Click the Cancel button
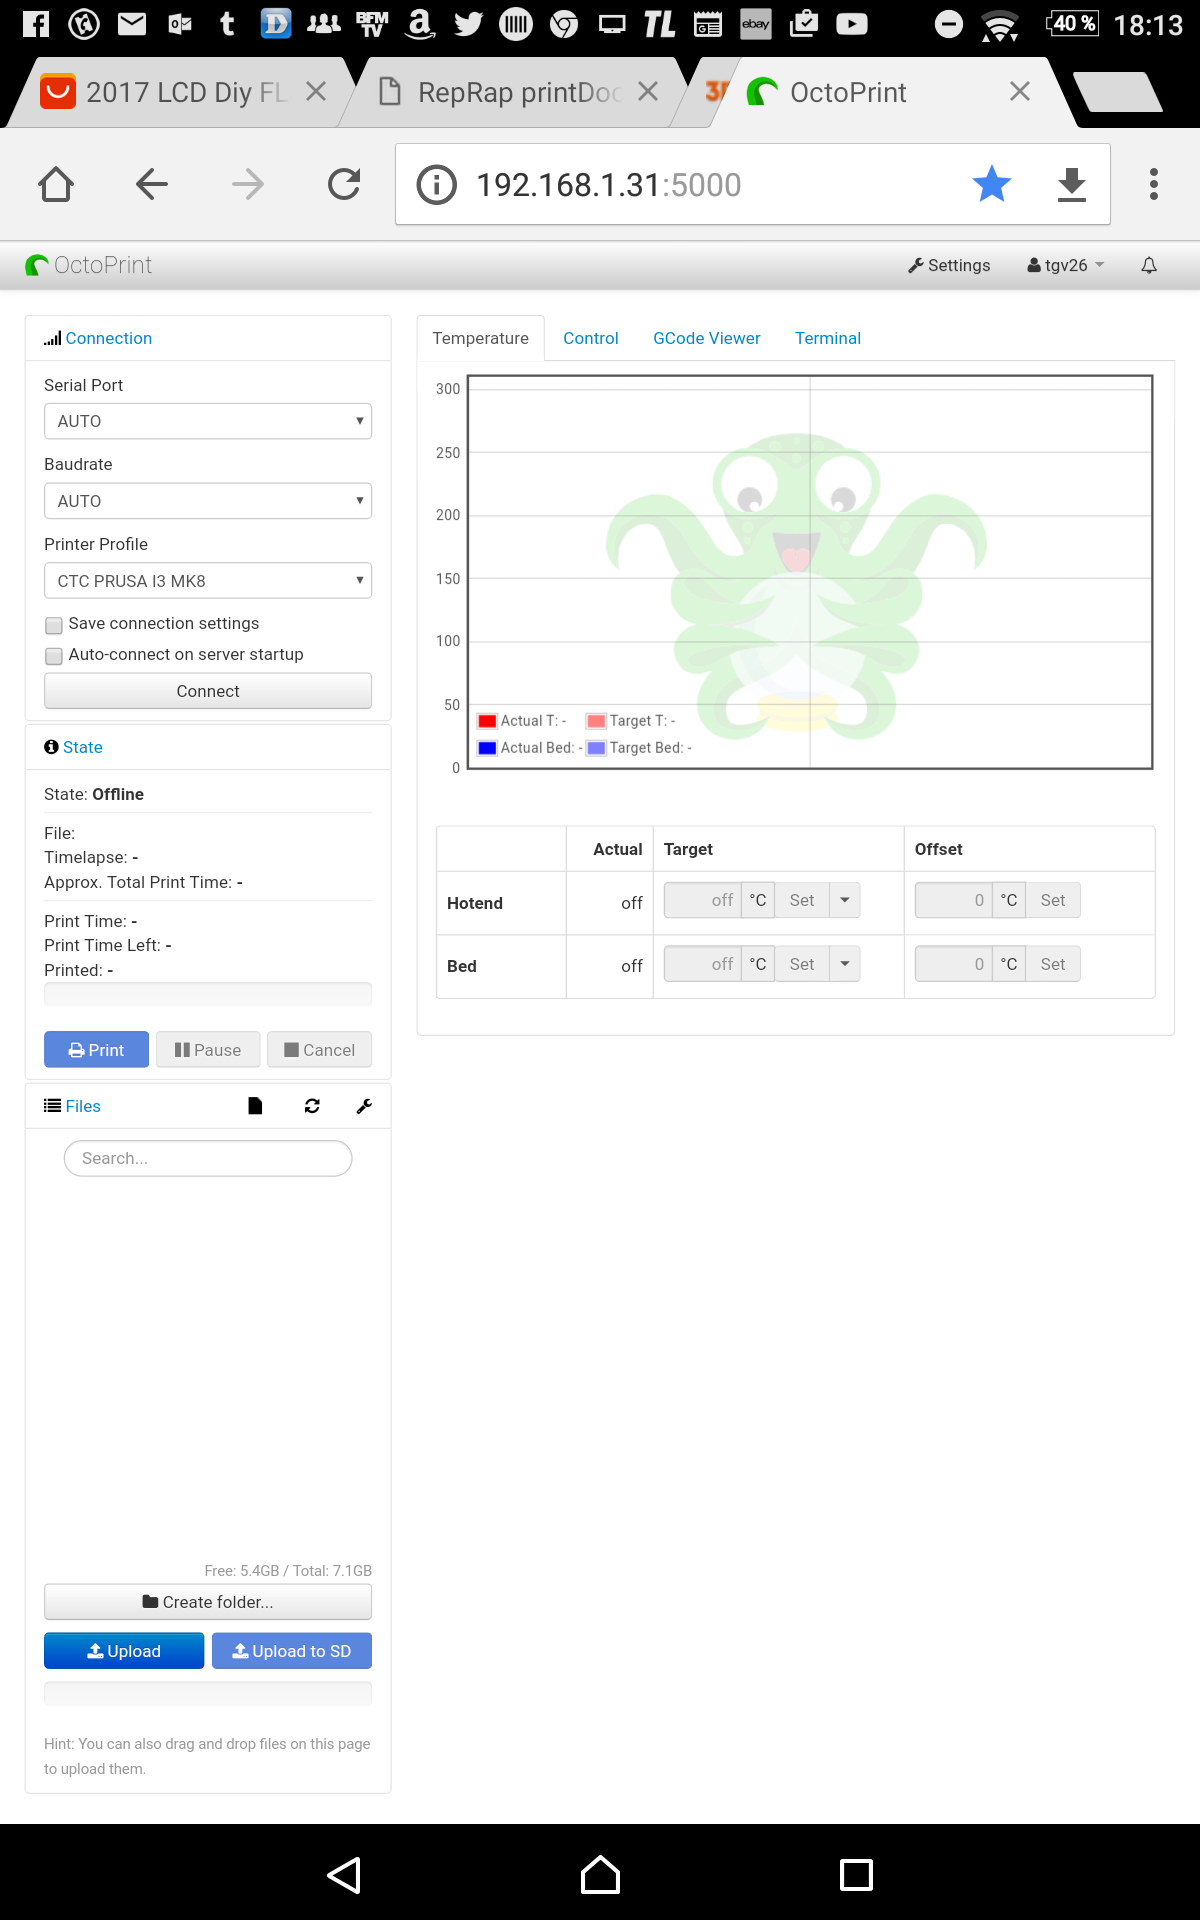This screenshot has height=1920, width=1200. pyautogui.click(x=320, y=1050)
